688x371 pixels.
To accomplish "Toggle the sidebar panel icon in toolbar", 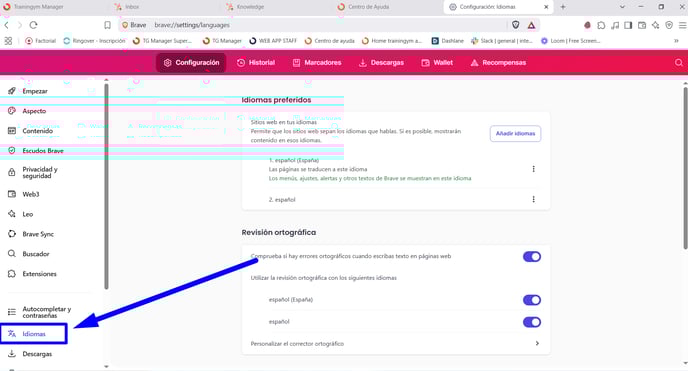I will point(628,25).
